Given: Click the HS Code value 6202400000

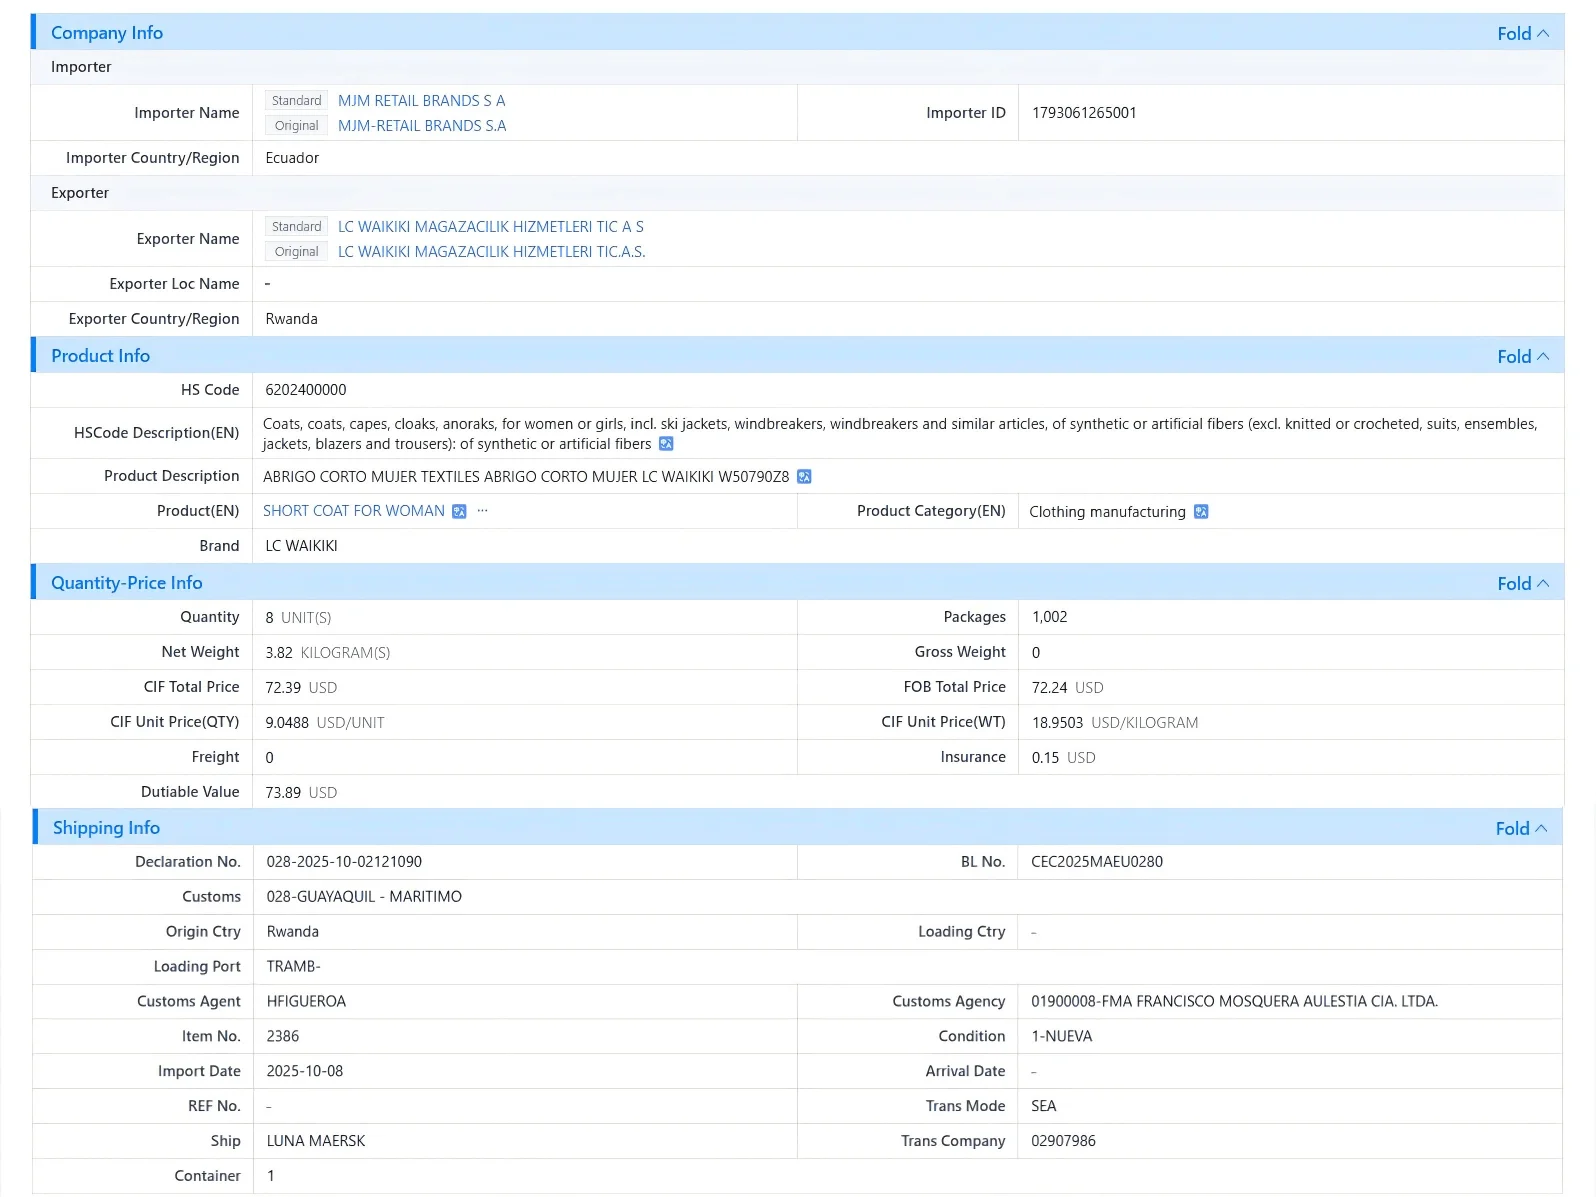Looking at the screenshot, I should [306, 390].
